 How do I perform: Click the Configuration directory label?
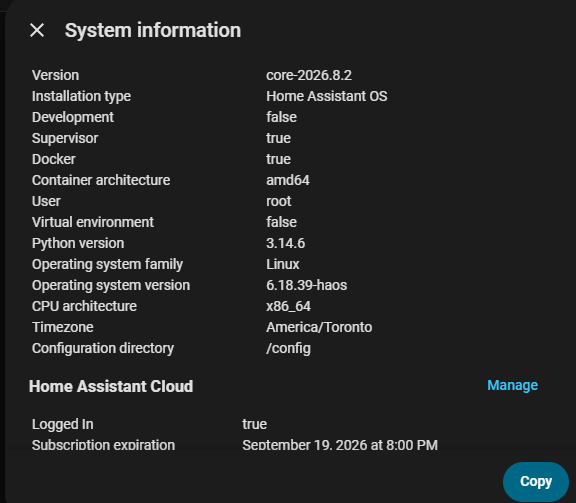tap(103, 348)
